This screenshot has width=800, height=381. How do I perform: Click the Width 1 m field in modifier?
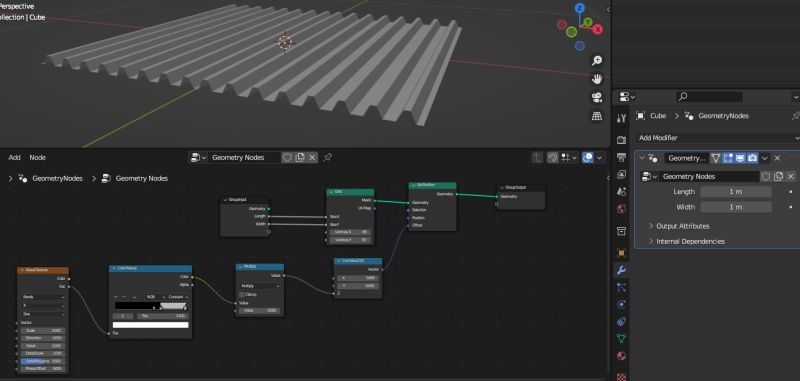point(736,207)
